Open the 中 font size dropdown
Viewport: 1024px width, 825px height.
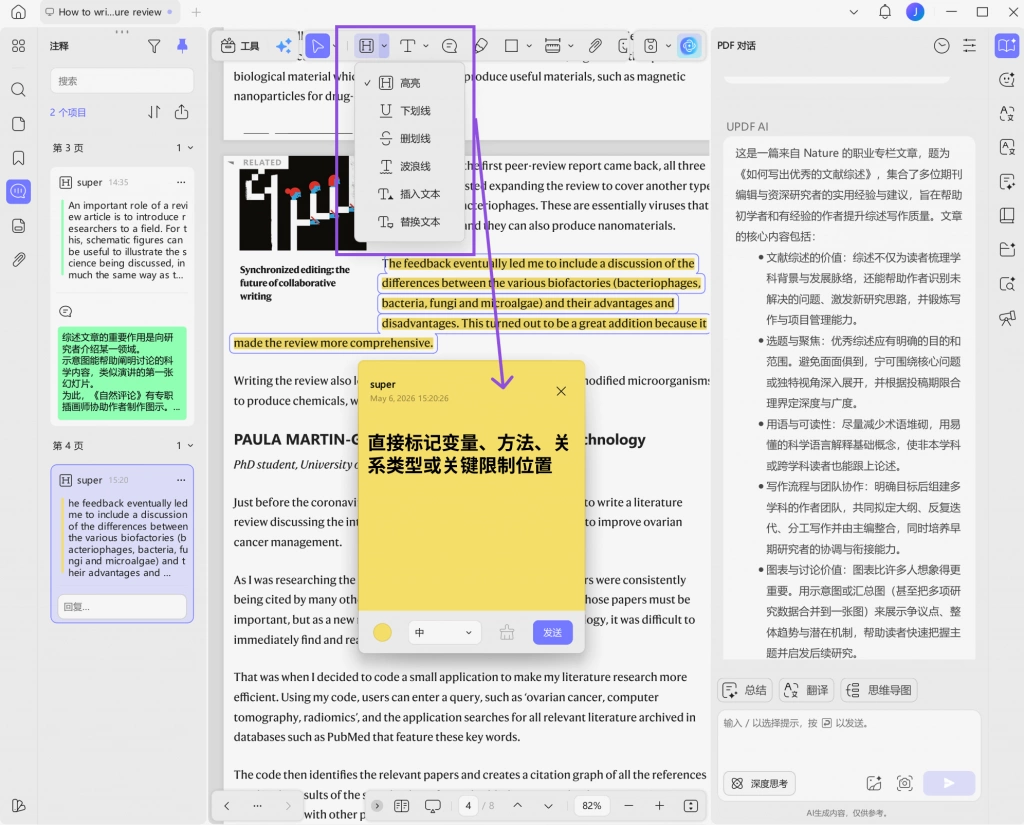(x=444, y=632)
